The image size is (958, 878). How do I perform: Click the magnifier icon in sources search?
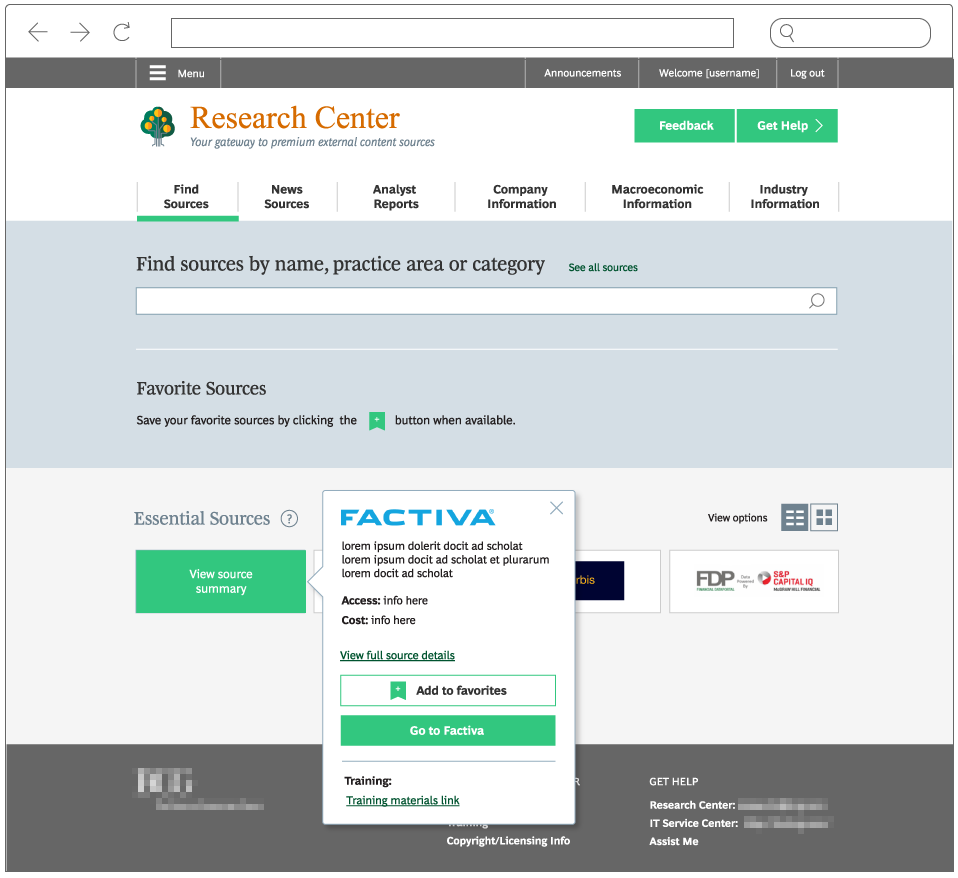pyautogui.click(x=817, y=301)
